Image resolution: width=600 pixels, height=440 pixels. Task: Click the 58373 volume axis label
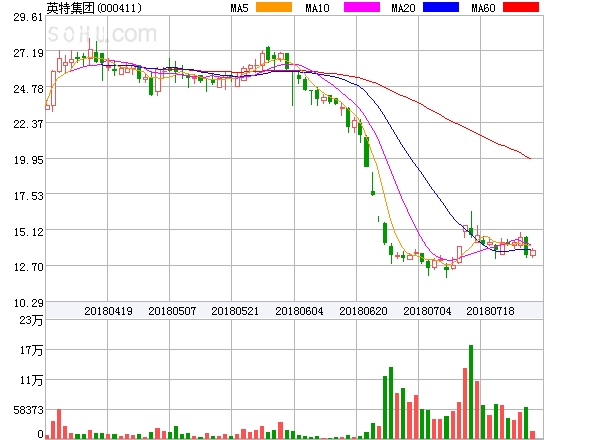coord(28,410)
